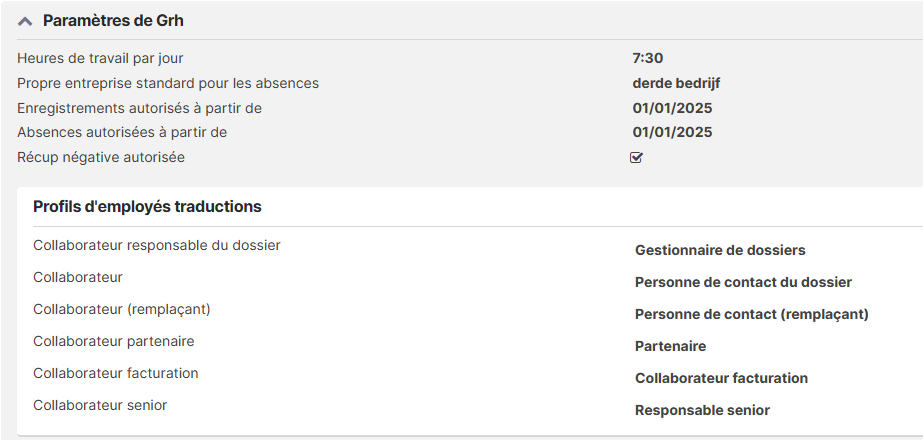Click the Récup négative autorisée label
This screenshot has height=440, width=923.
(x=101, y=157)
